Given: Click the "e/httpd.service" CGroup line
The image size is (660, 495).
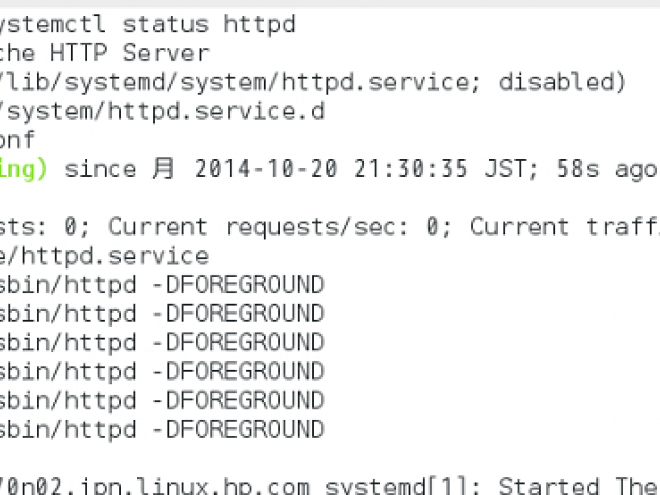Looking at the screenshot, I should tap(104, 256).
